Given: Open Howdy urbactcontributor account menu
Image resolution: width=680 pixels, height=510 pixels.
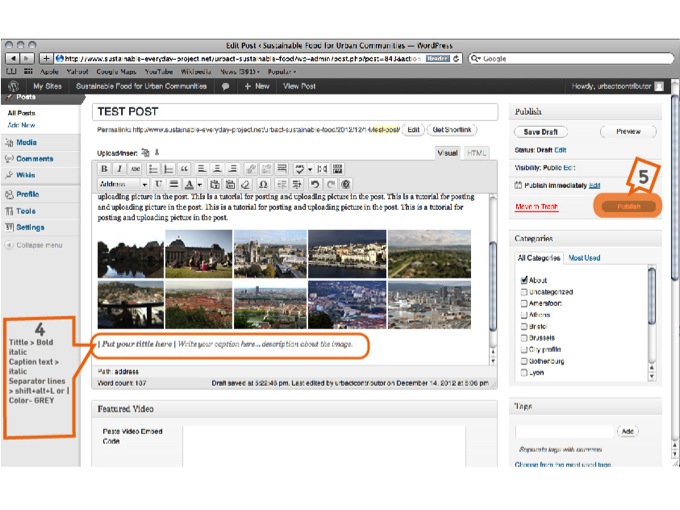Looking at the screenshot, I should coord(617,86).
